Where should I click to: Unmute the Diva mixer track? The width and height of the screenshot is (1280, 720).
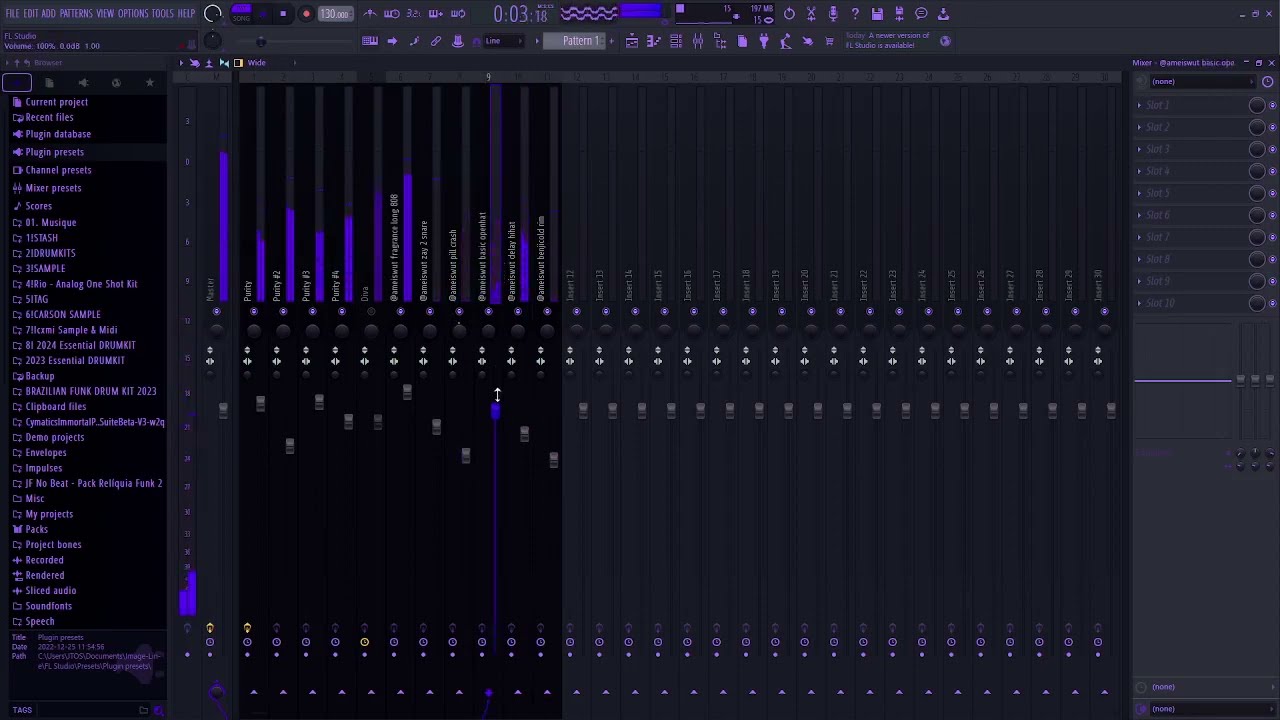coord(371,312)
